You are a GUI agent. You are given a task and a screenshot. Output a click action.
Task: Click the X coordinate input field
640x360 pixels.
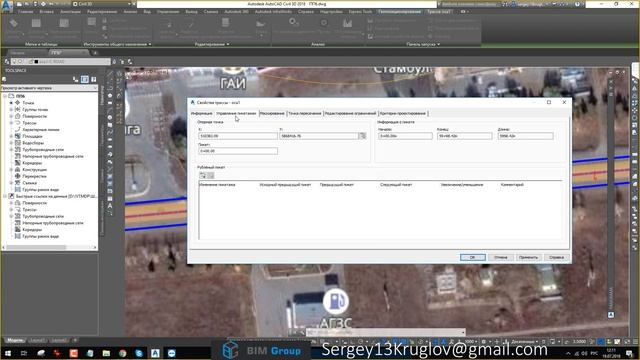238,136
